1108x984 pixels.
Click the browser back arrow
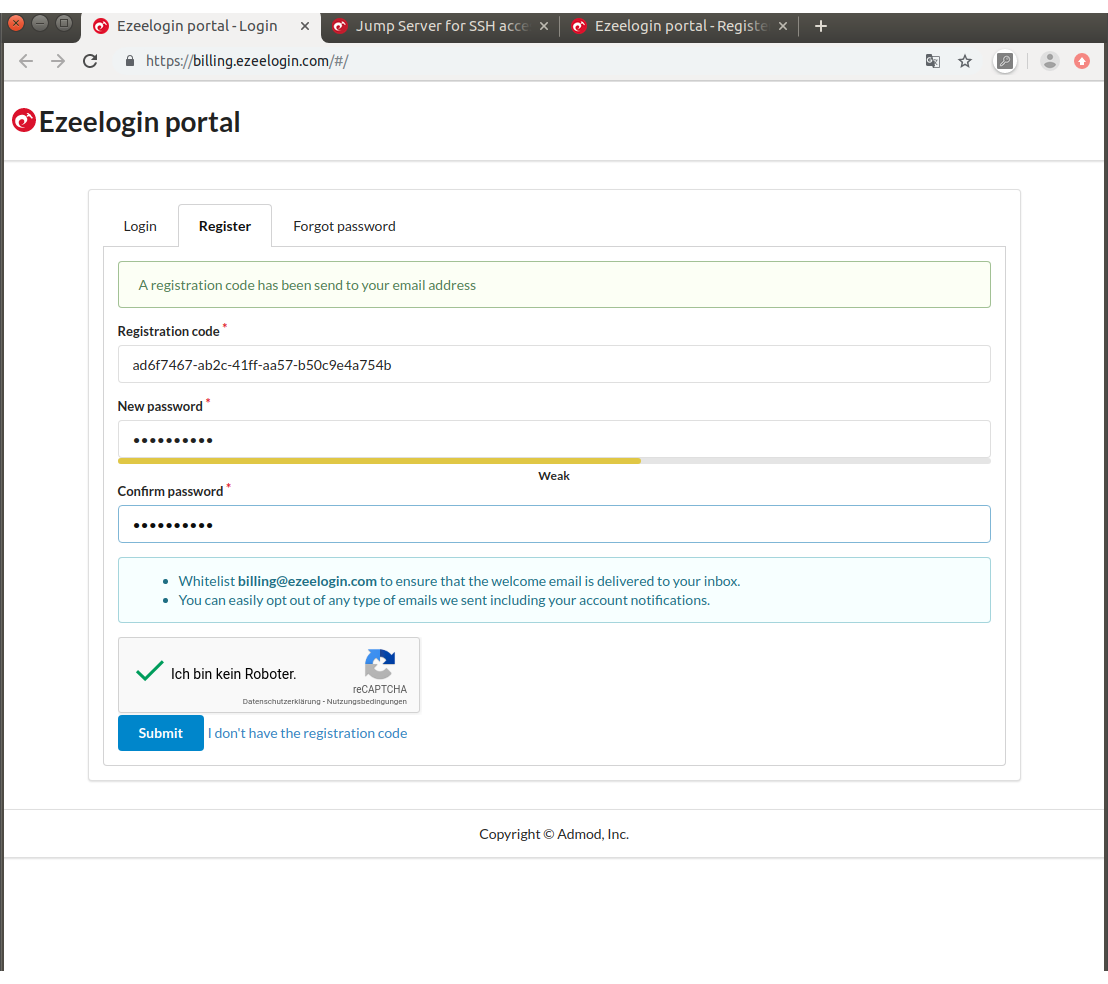[x=26, y=61]
